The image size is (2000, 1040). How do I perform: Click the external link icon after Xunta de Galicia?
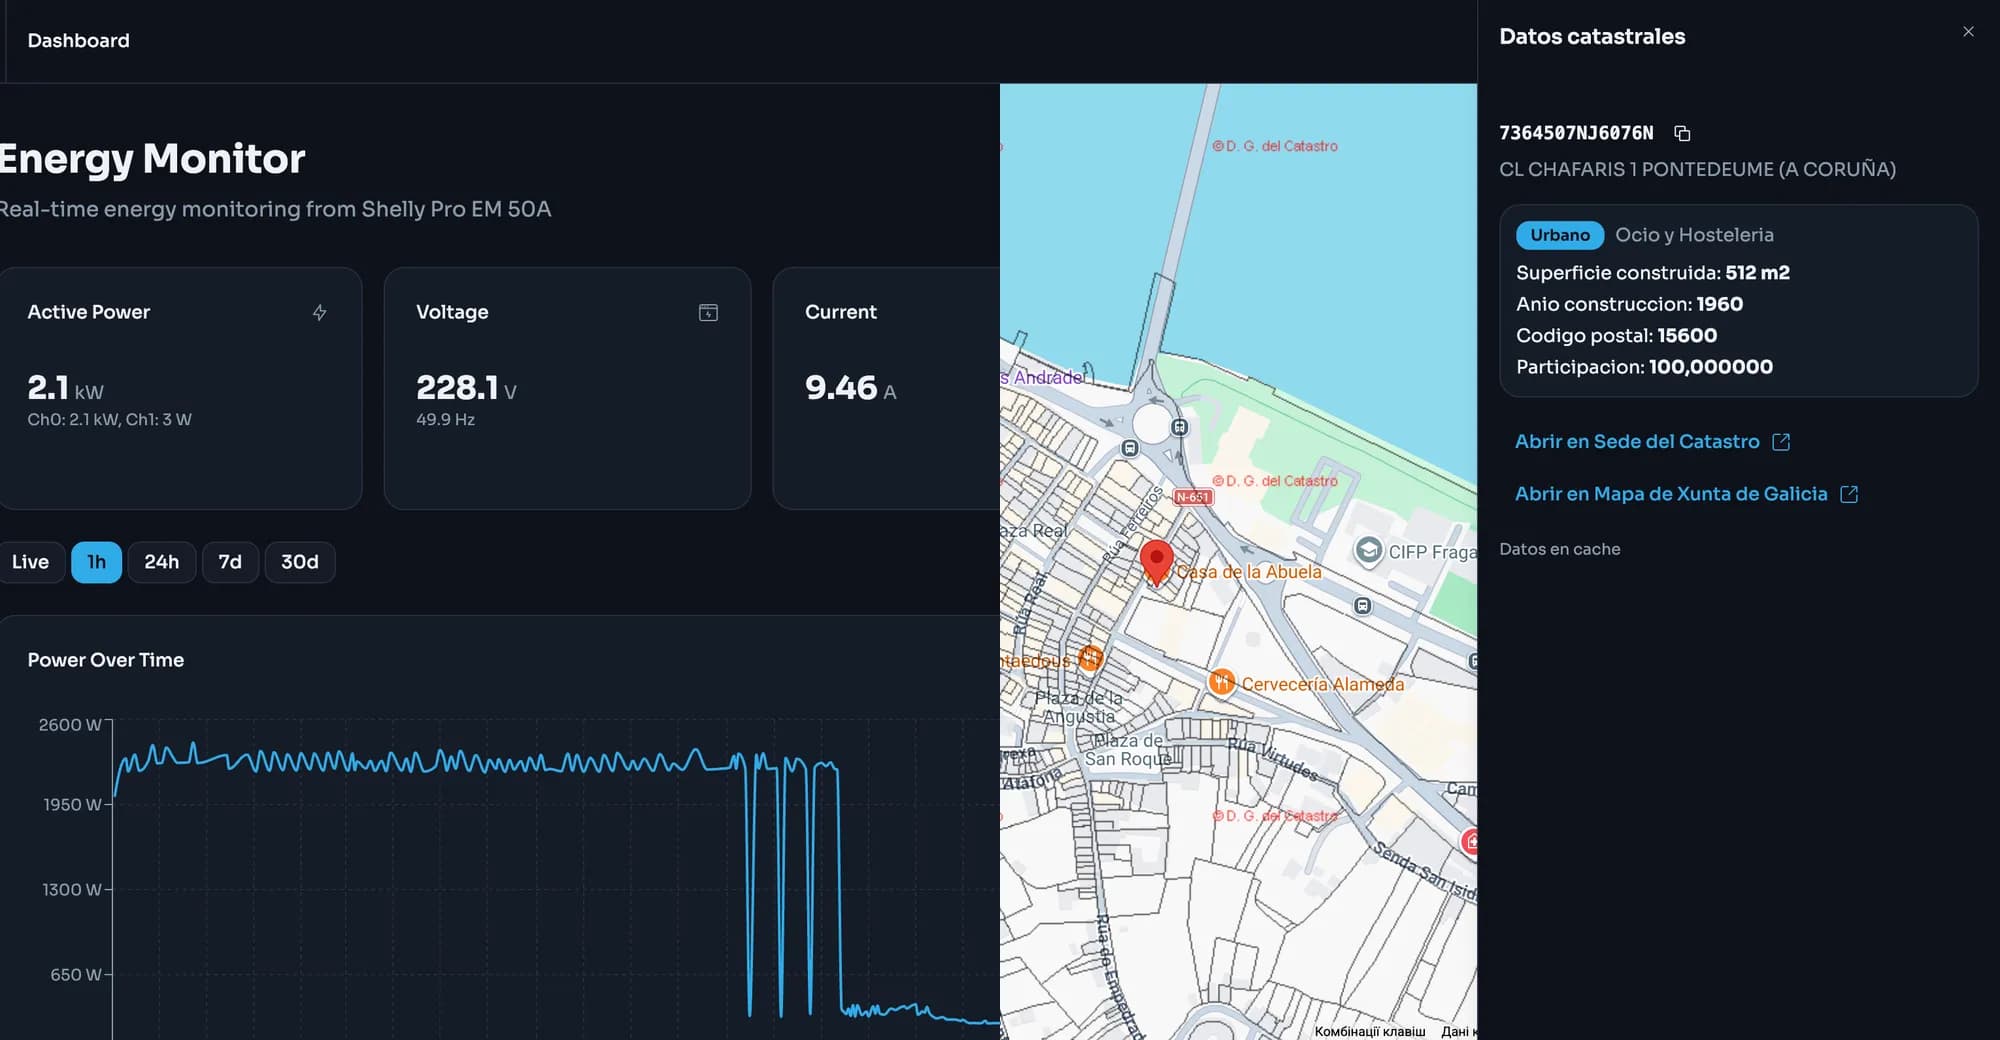(x=1849, y=494)
